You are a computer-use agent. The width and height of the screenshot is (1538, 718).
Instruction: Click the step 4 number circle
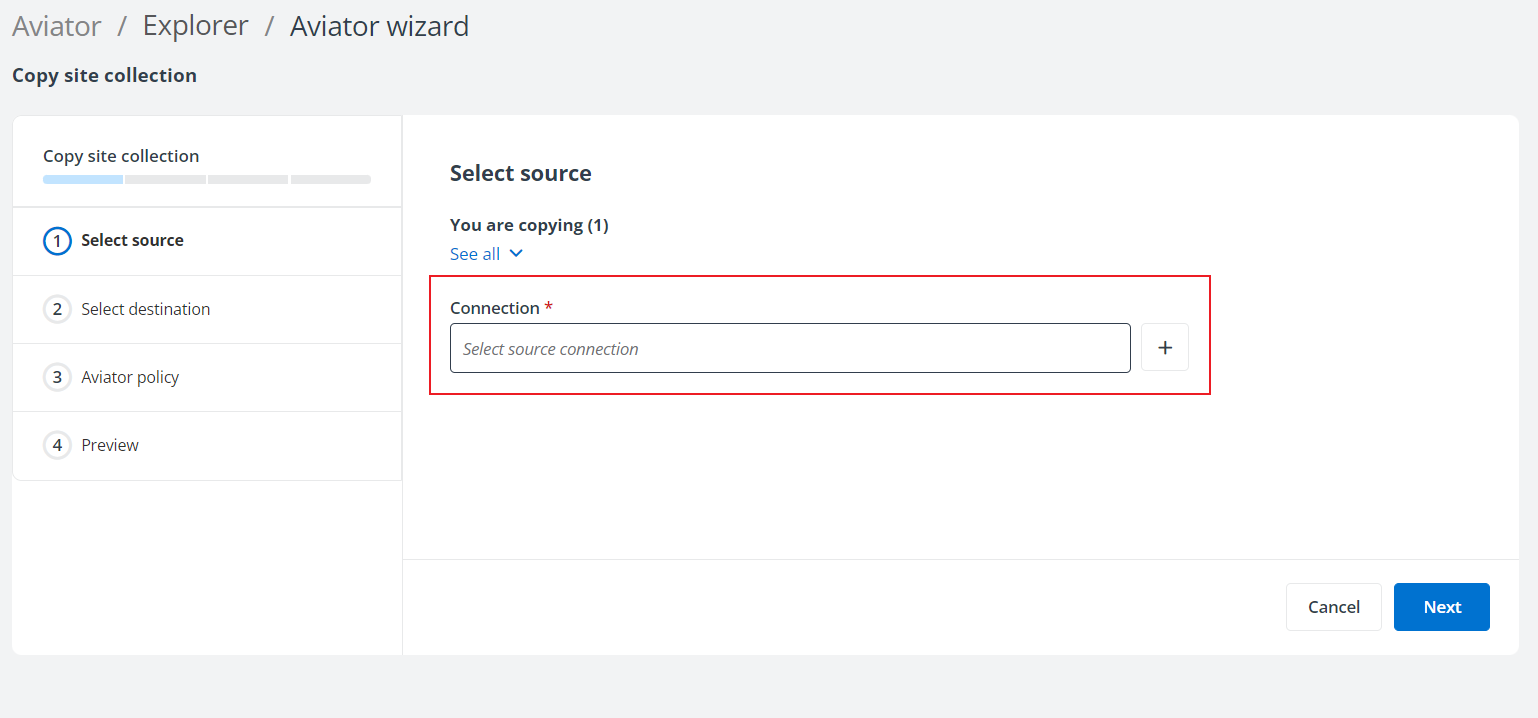point(57,445)
